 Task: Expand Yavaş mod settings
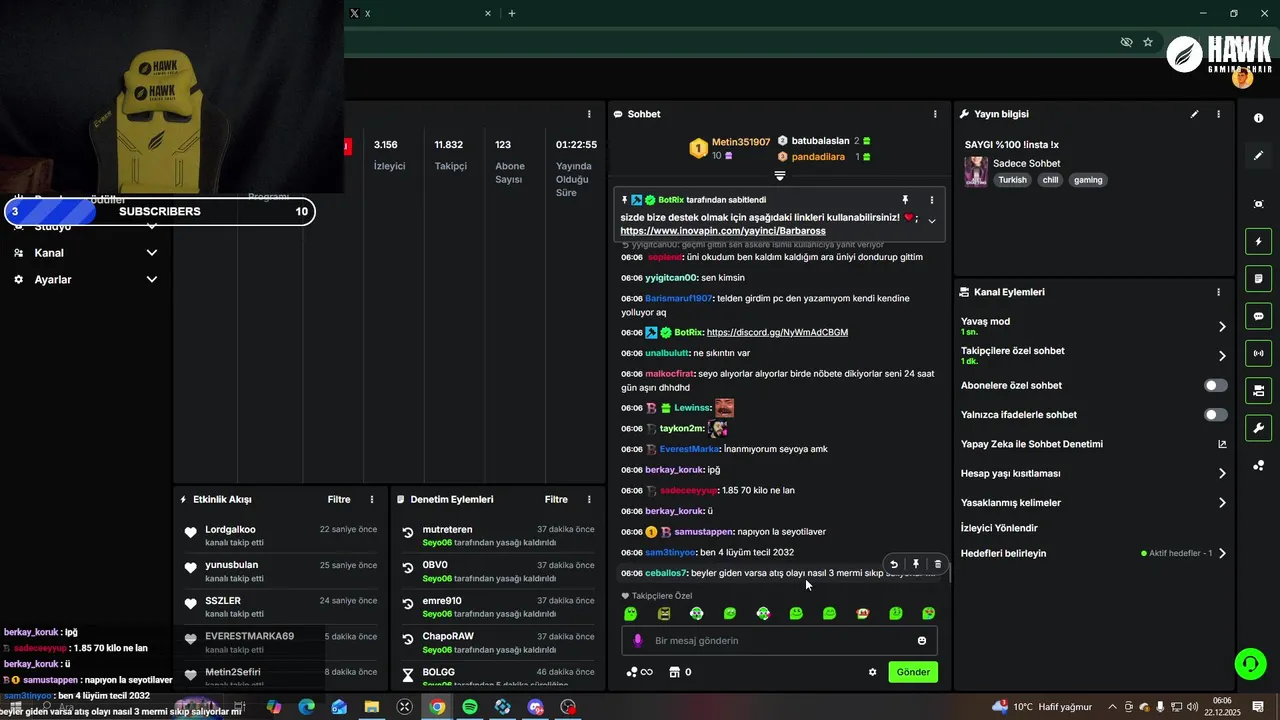(1222, 326)
